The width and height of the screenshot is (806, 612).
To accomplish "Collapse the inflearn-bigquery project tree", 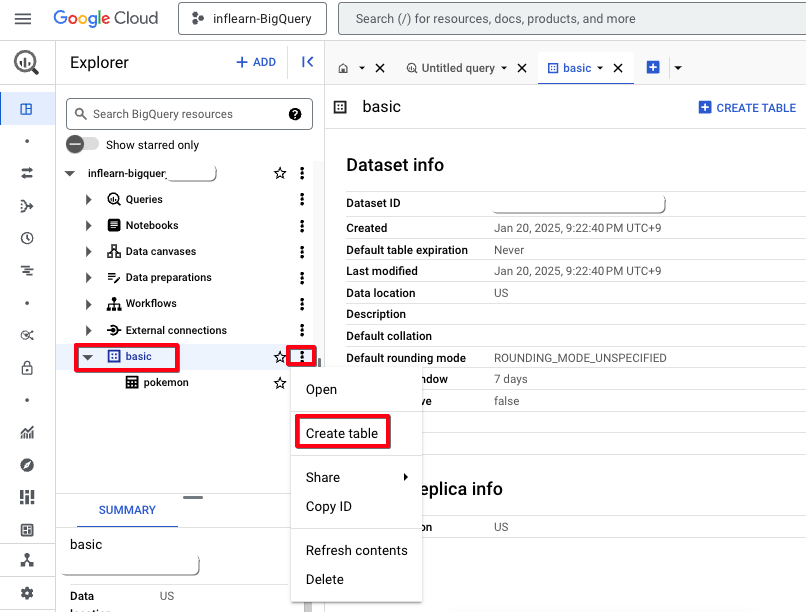I will coord(70,174).
